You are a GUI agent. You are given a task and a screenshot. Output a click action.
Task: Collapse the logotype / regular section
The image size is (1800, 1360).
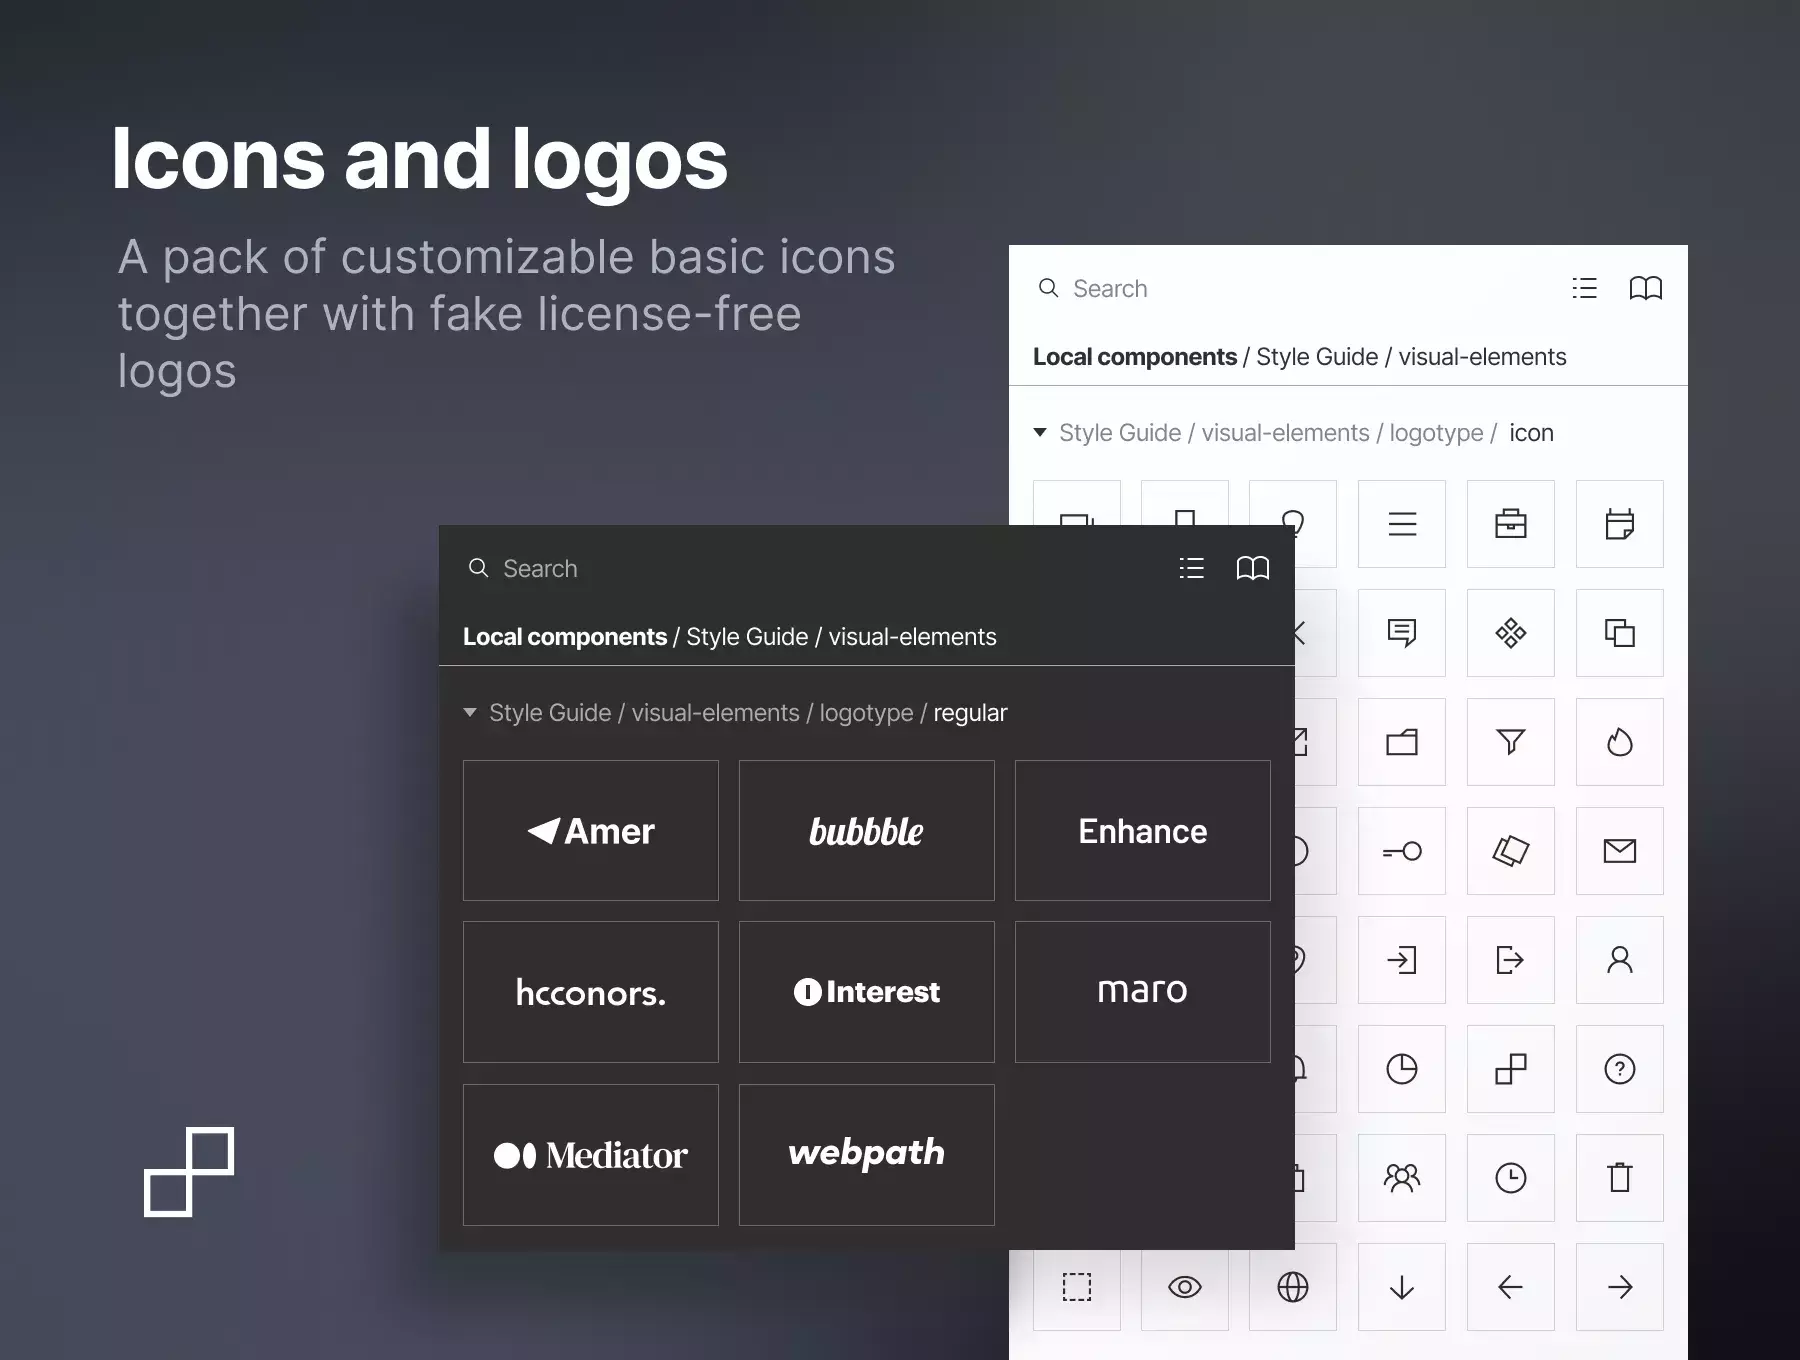[x=470, y=713]
